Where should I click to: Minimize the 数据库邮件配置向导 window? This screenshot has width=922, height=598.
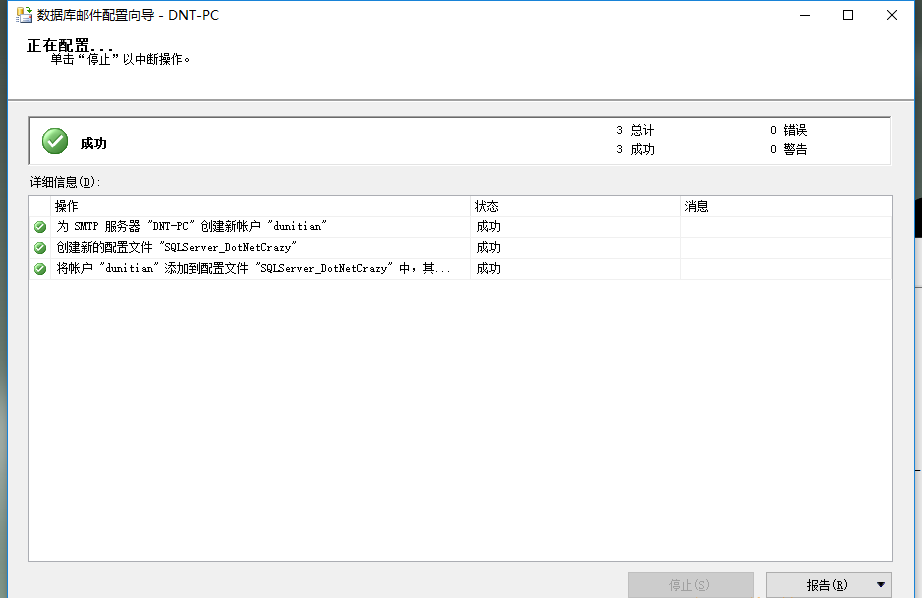pyautogui.click(x=805, y=15)
